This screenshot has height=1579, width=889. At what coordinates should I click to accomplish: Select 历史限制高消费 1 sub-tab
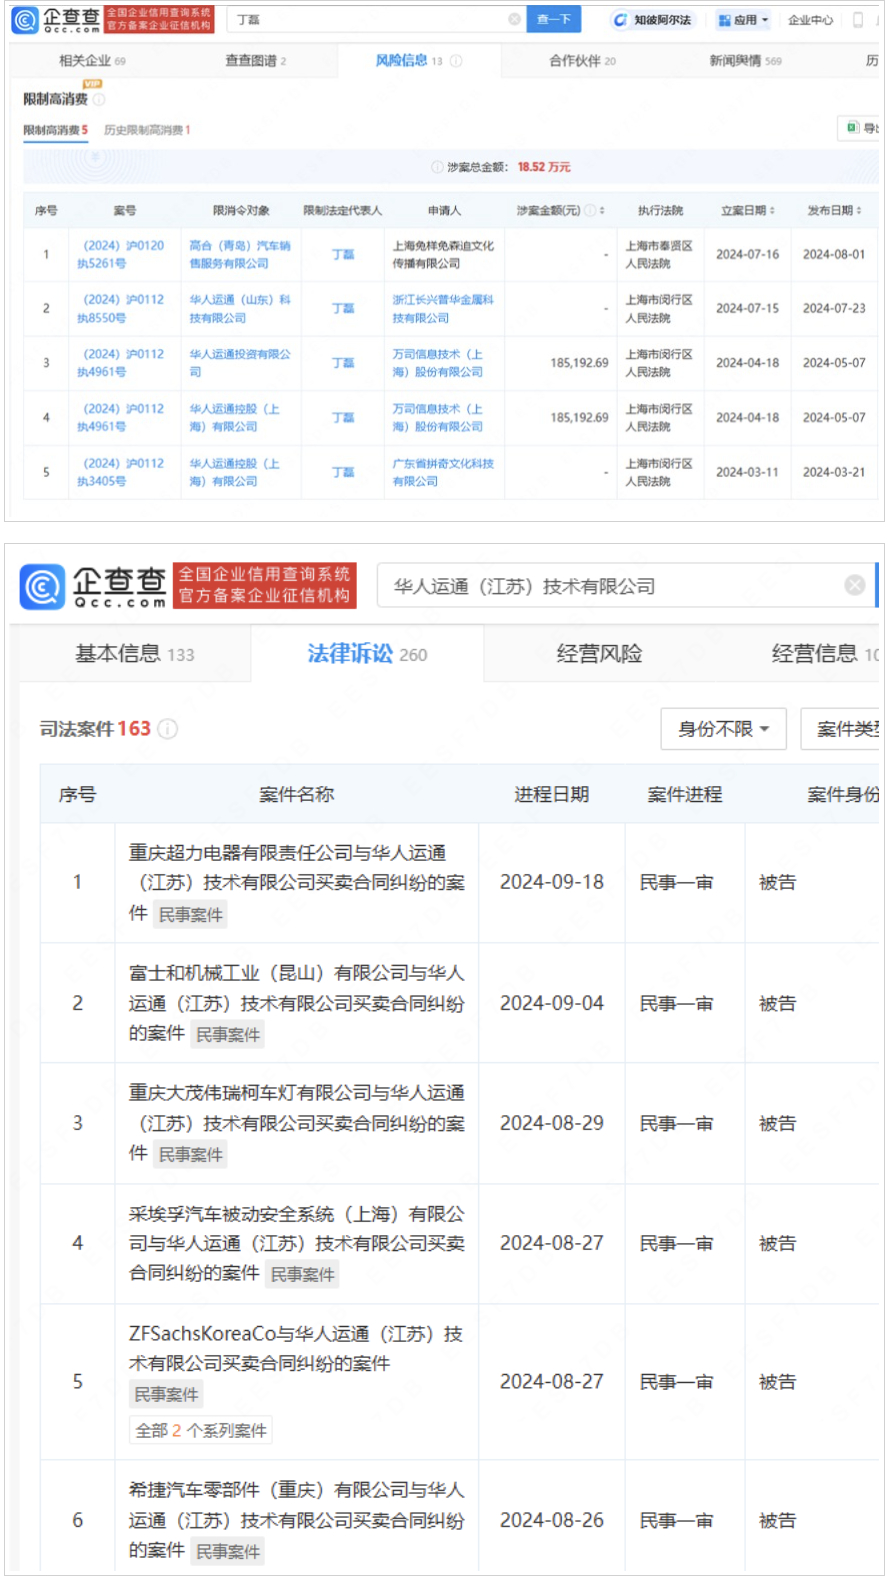pos(147,130)
